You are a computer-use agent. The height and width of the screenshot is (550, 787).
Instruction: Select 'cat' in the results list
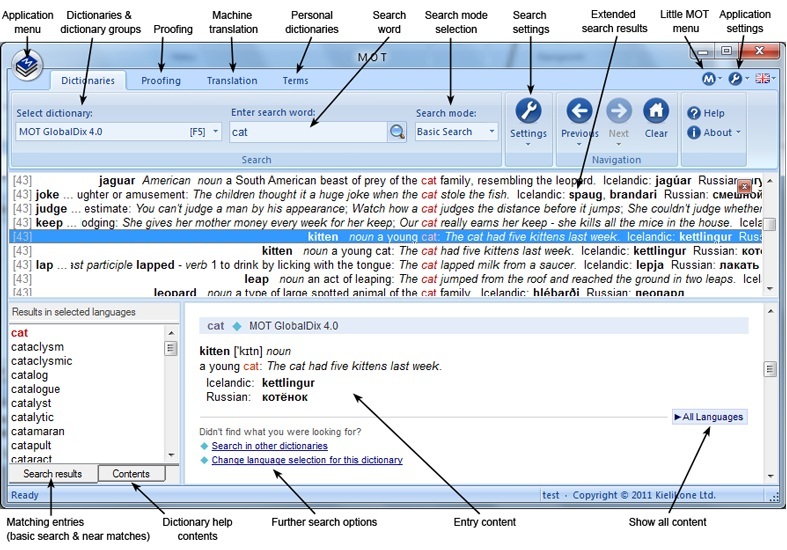(x=20, y=333)
